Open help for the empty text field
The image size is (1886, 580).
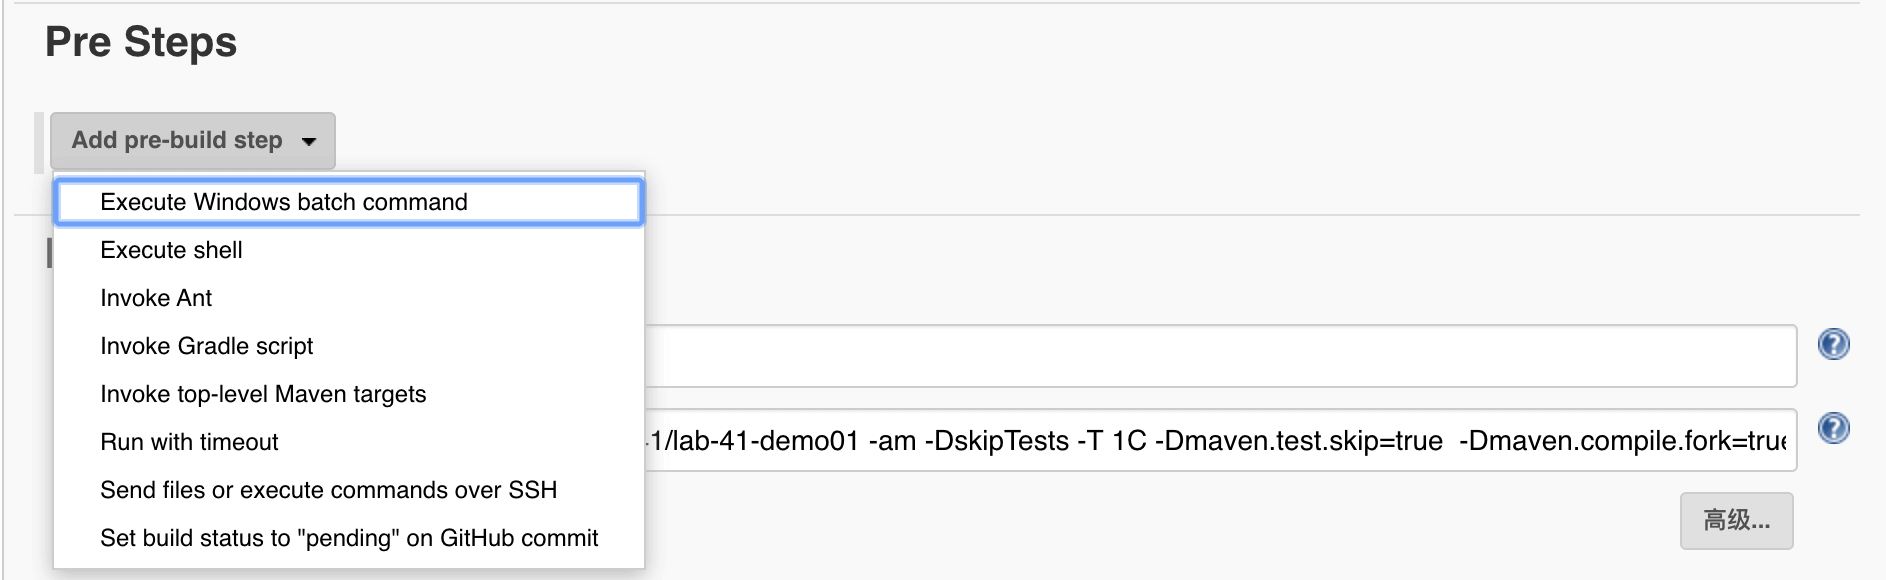tap(1833, 345)
